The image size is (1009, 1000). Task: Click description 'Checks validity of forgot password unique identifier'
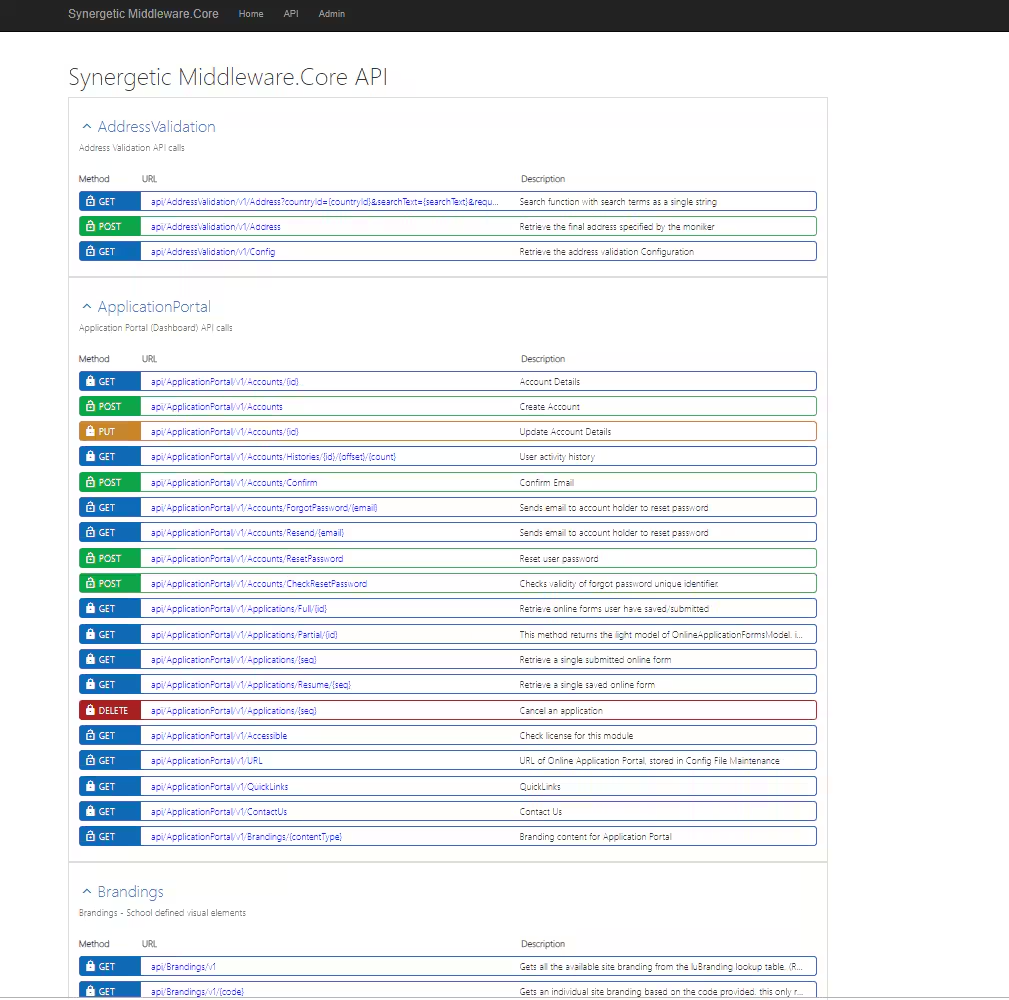(618, 584)
